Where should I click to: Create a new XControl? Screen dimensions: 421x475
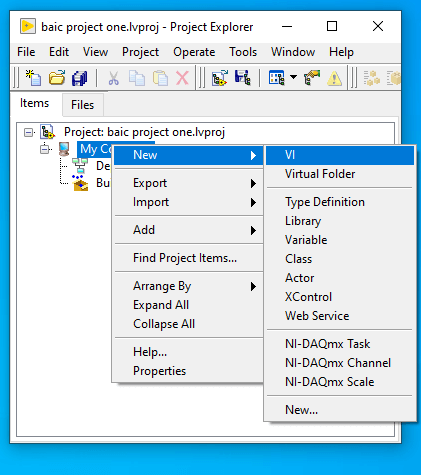340,297
